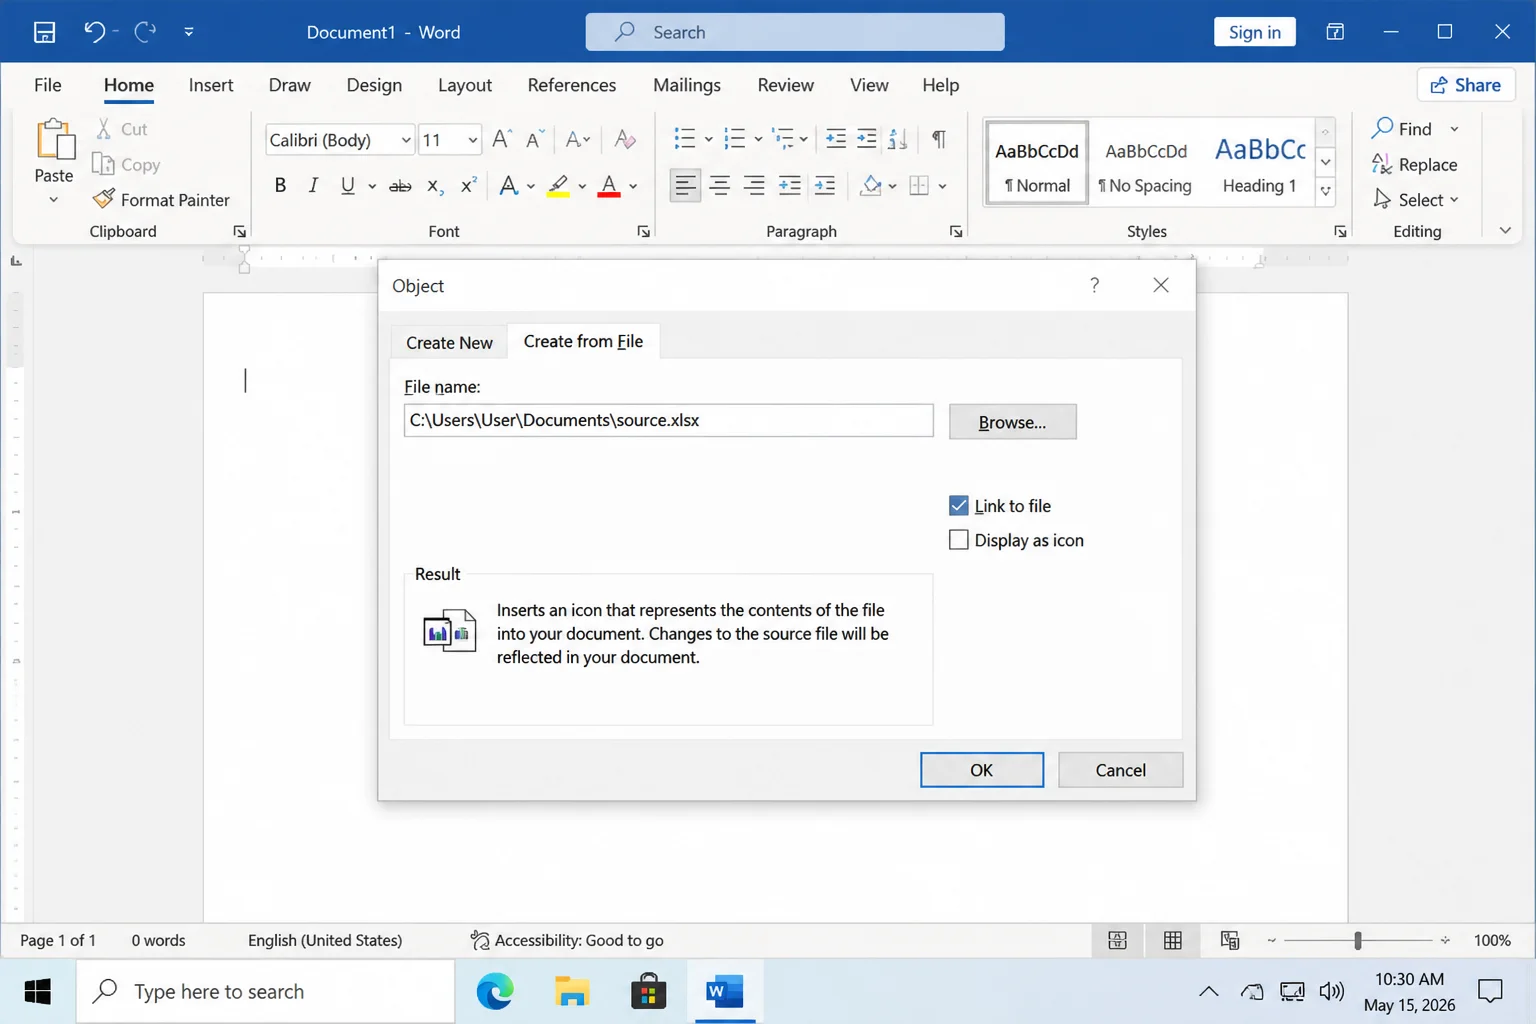Screen dimensions: 1536x1024
Task: Open the Insert ribbon tab
Action: click(211, 85)
